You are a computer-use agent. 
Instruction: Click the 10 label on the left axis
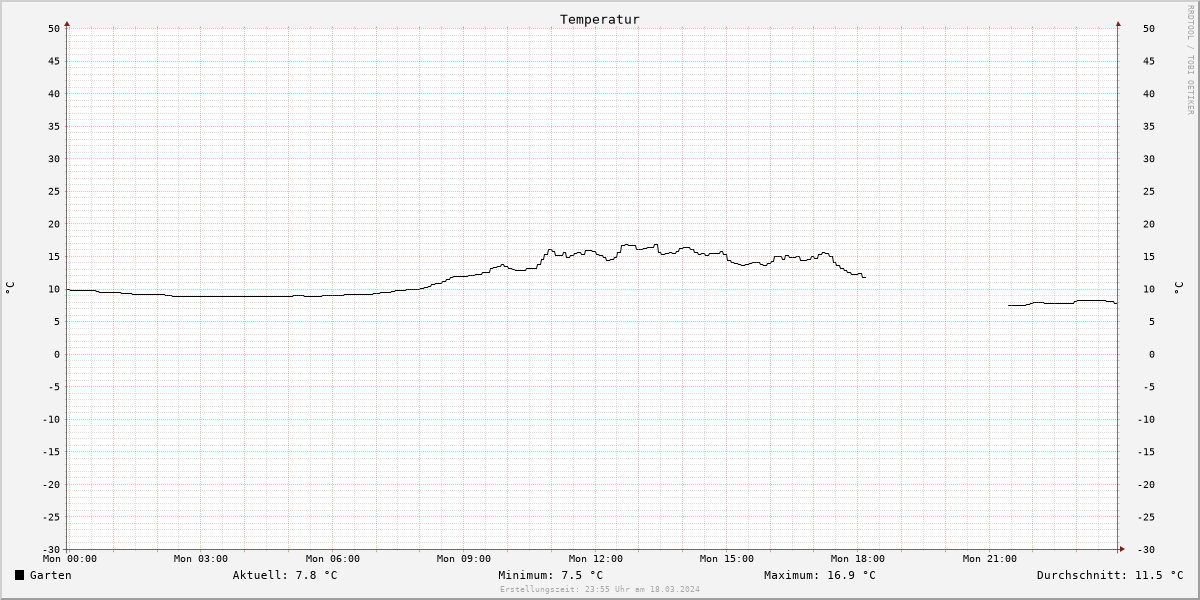tap(54, 289)
